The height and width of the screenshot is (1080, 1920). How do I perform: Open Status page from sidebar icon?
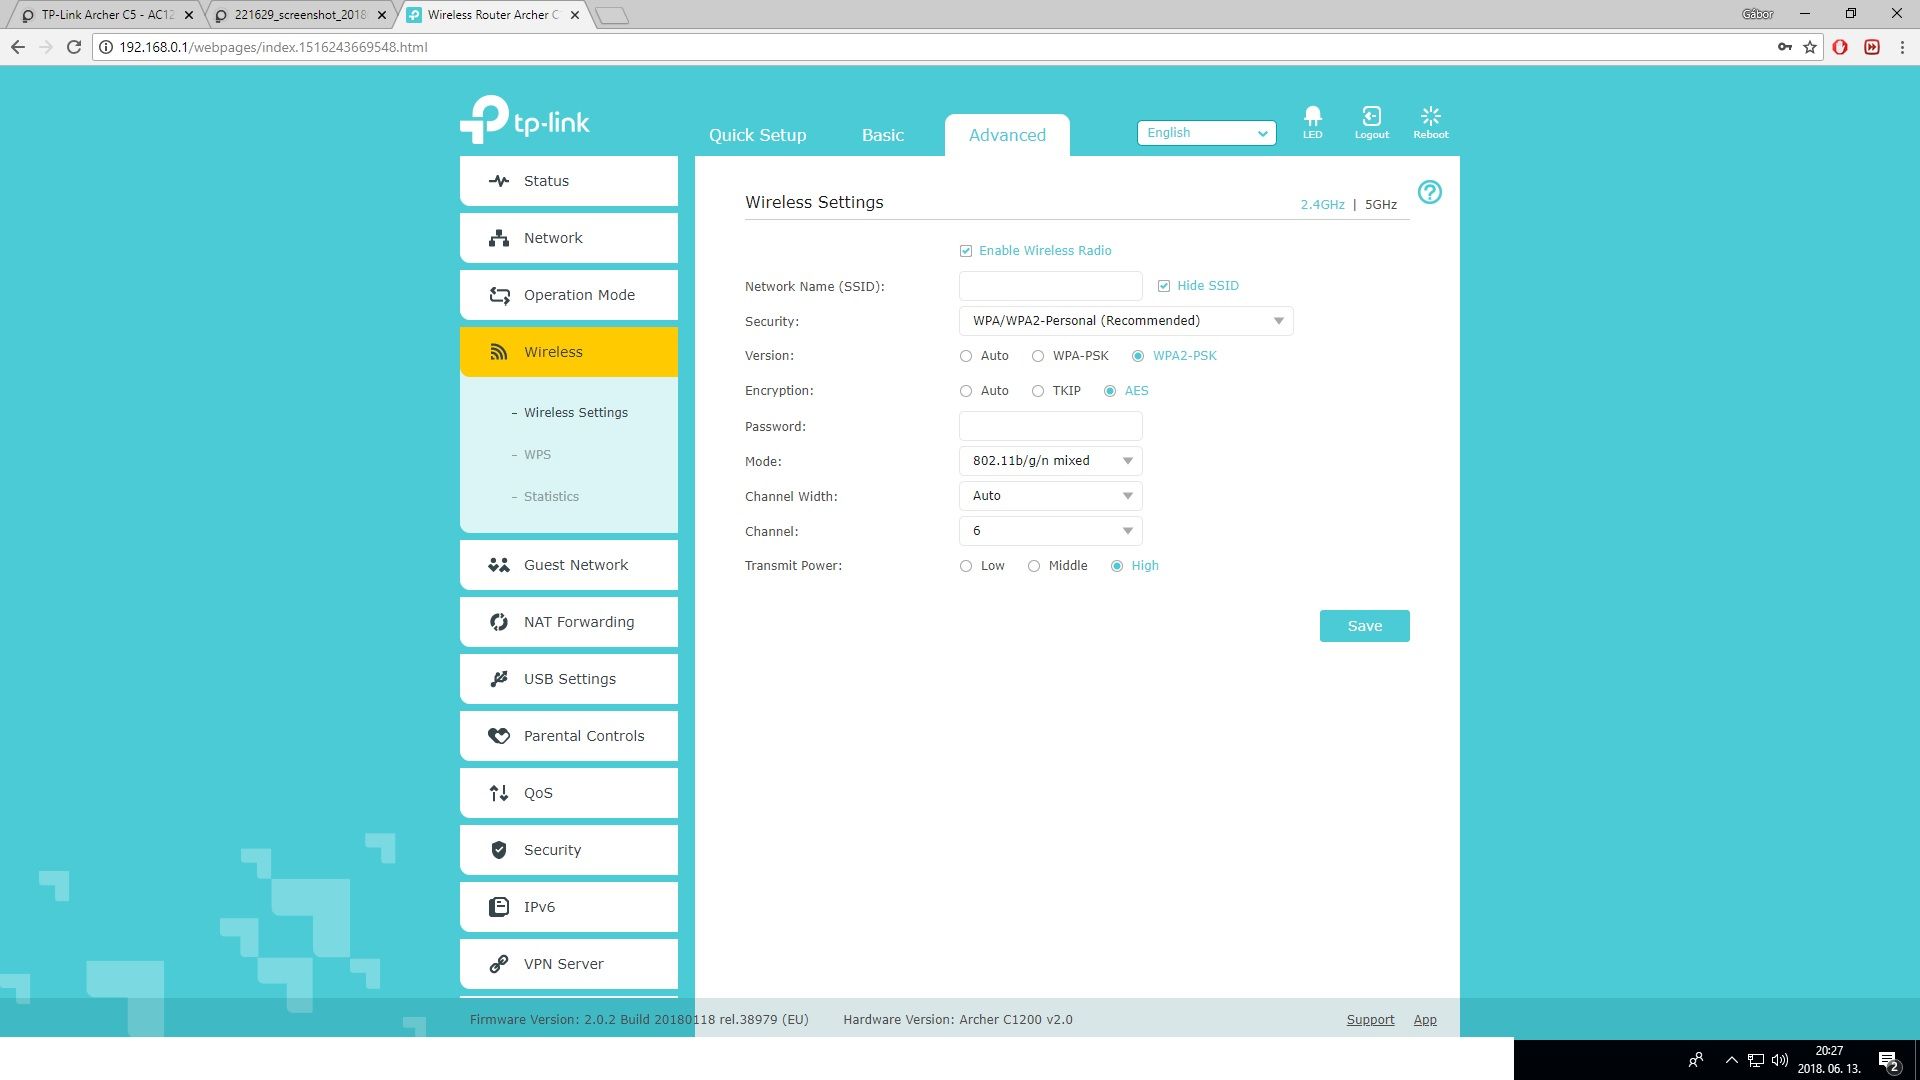click(x=498, y=181)
